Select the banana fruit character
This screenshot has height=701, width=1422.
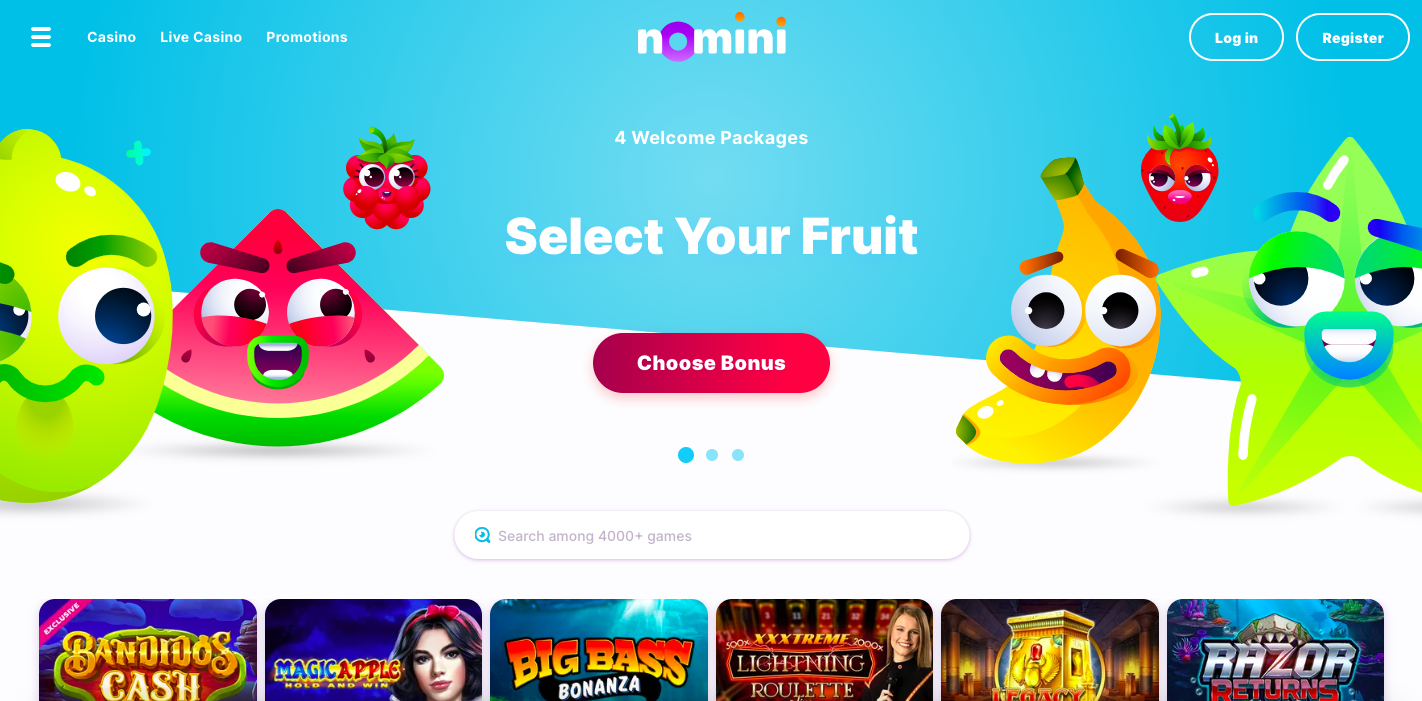click(x=1060, y=315)
